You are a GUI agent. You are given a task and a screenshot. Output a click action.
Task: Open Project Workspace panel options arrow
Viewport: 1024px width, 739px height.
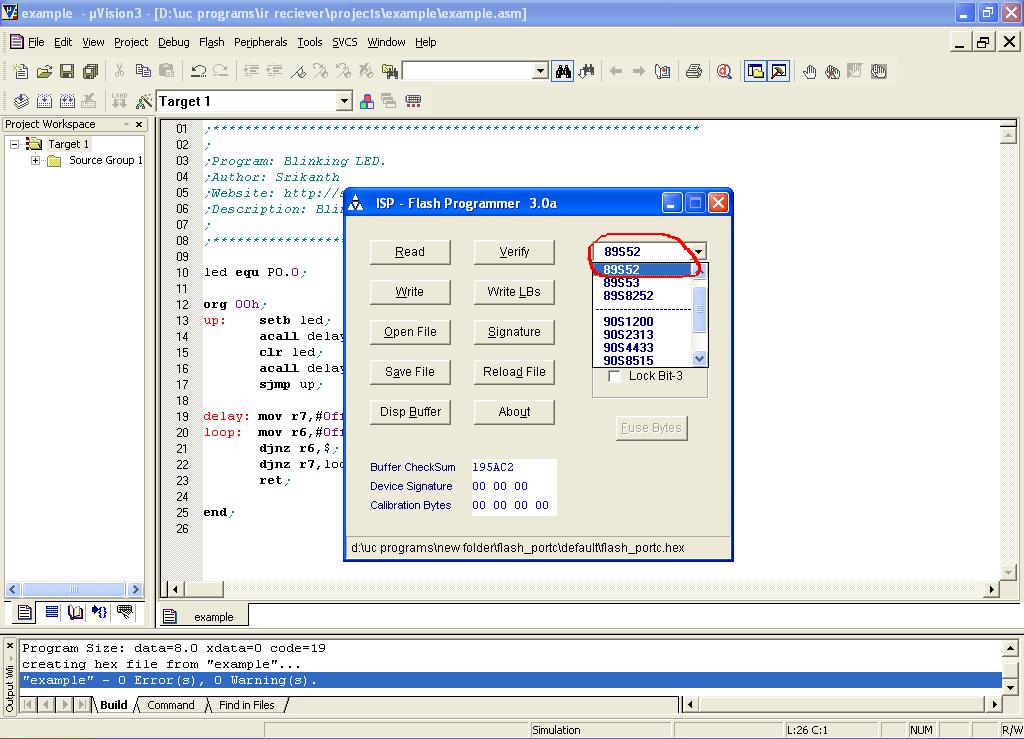click(126, 124)
